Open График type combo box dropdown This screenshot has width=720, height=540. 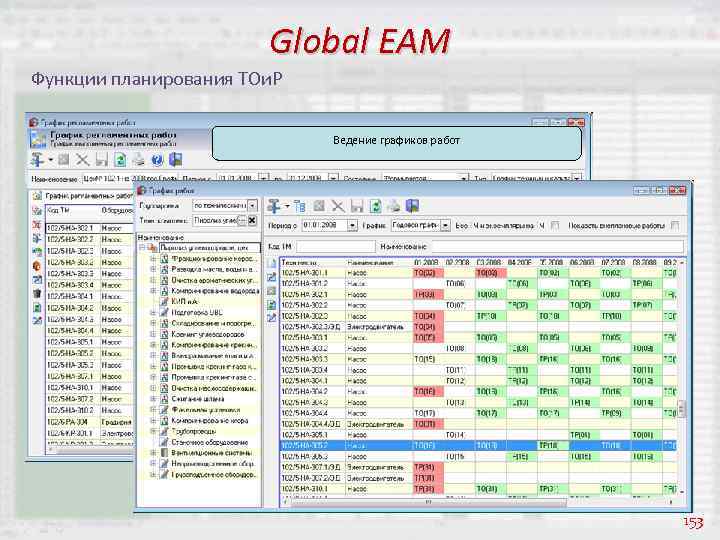coord(445,225)
